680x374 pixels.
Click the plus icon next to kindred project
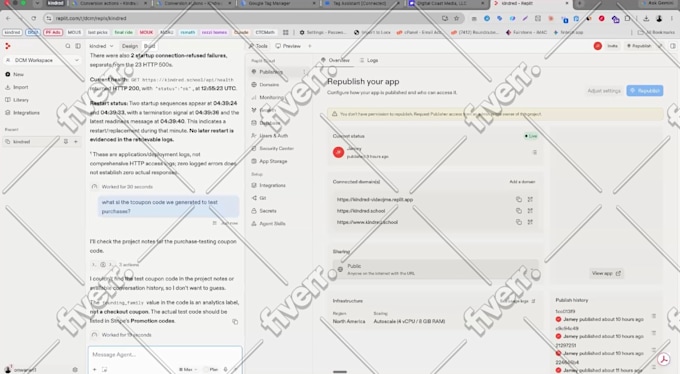click(x=76, y=142)
